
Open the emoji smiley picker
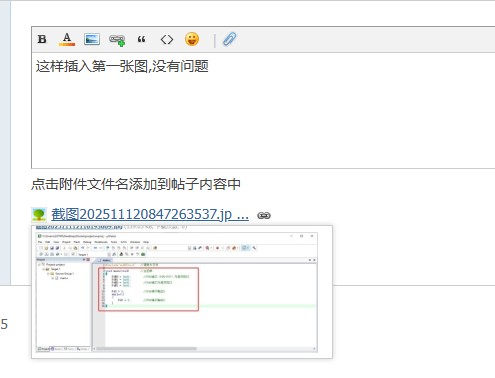pyautogui.click(x=192, y=39)
